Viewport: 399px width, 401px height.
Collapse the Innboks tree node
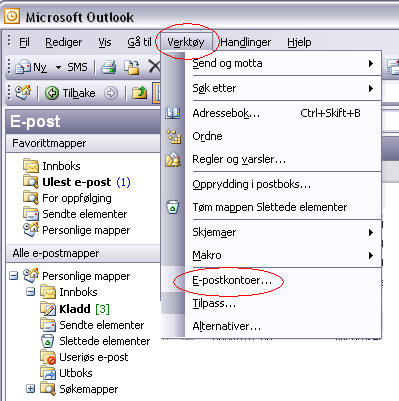(30, 292)
